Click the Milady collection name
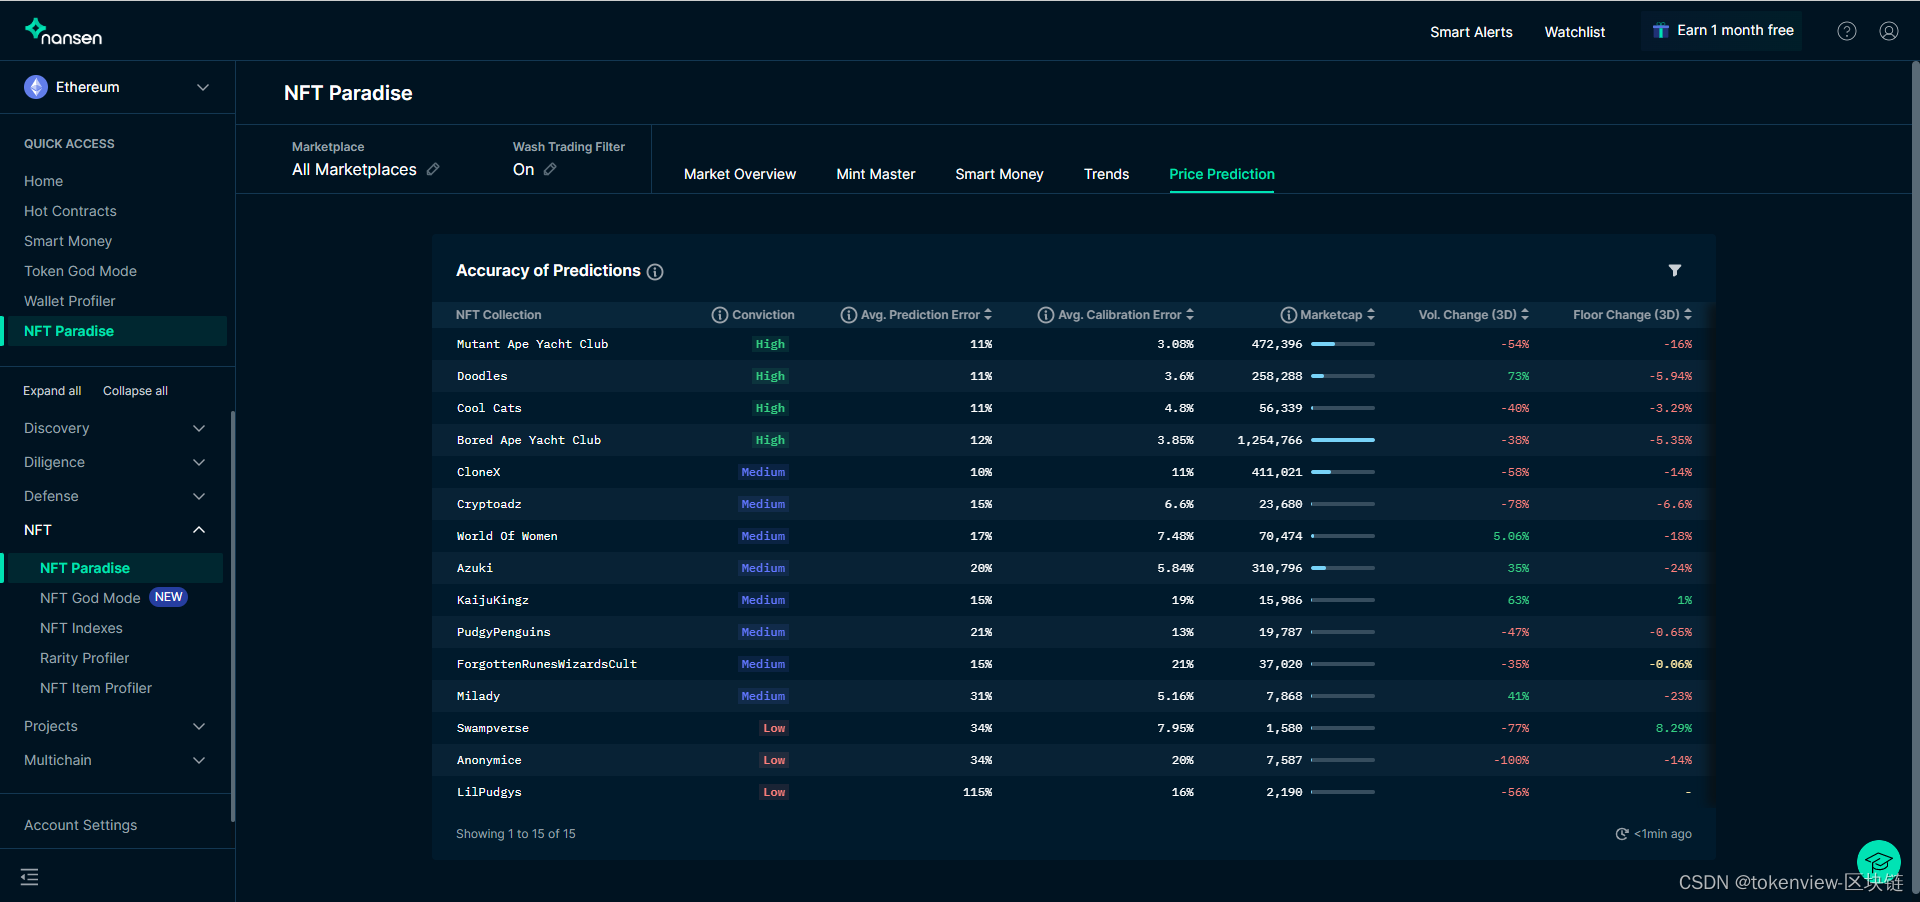Viewport: 1920px width, 902px height. click(x=478, y=696)
